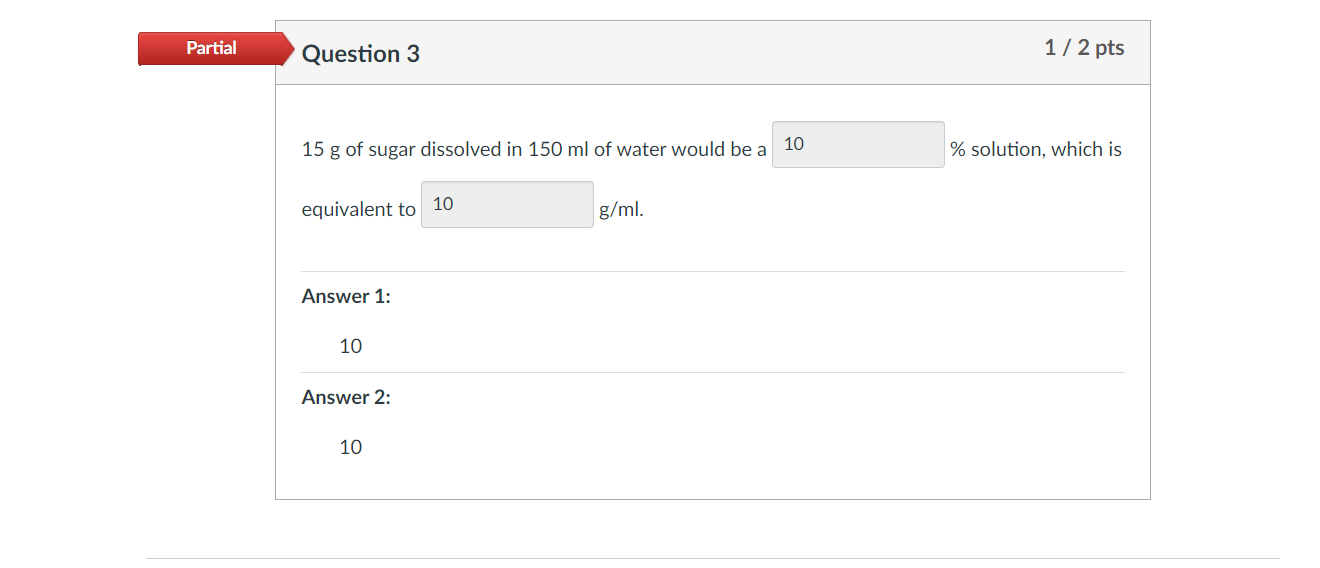The width and height of the screenshot is (1320, 568).
Task: Click the value 10 under Answer 1
Action: pyautogui.click(x=351, y=347)
